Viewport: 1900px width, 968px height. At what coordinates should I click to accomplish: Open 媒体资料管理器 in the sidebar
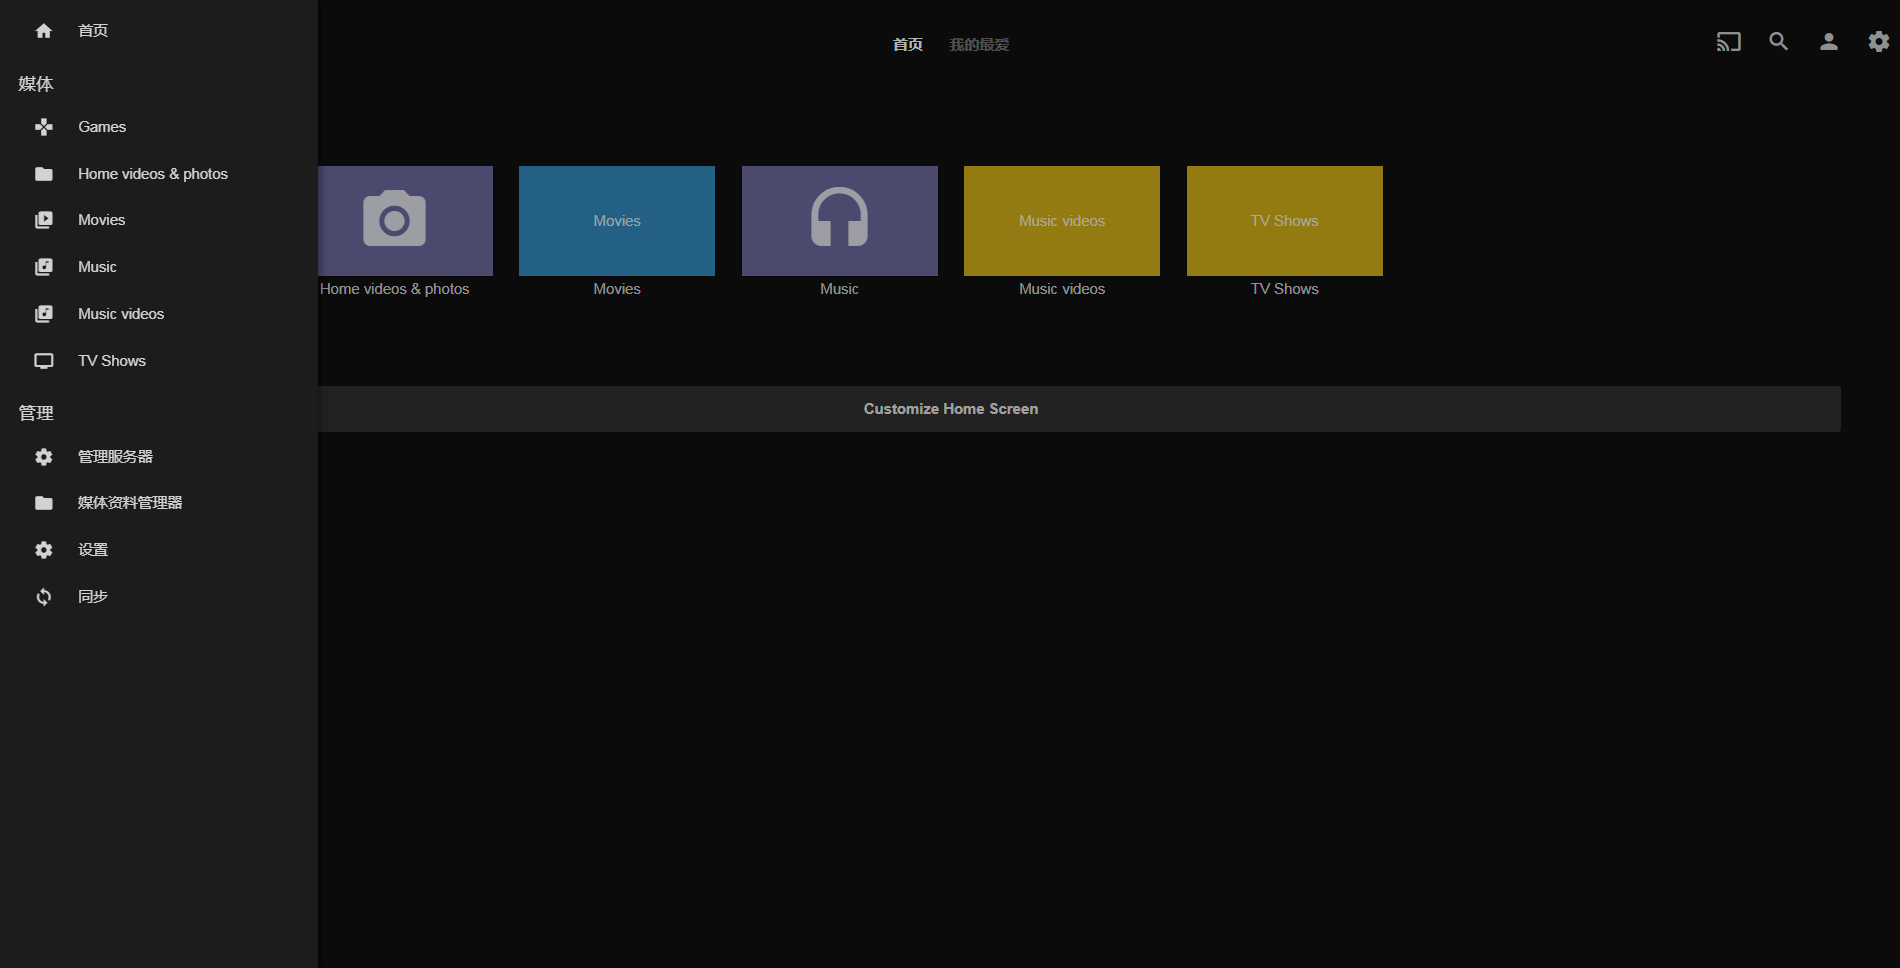tap(159, 503)
